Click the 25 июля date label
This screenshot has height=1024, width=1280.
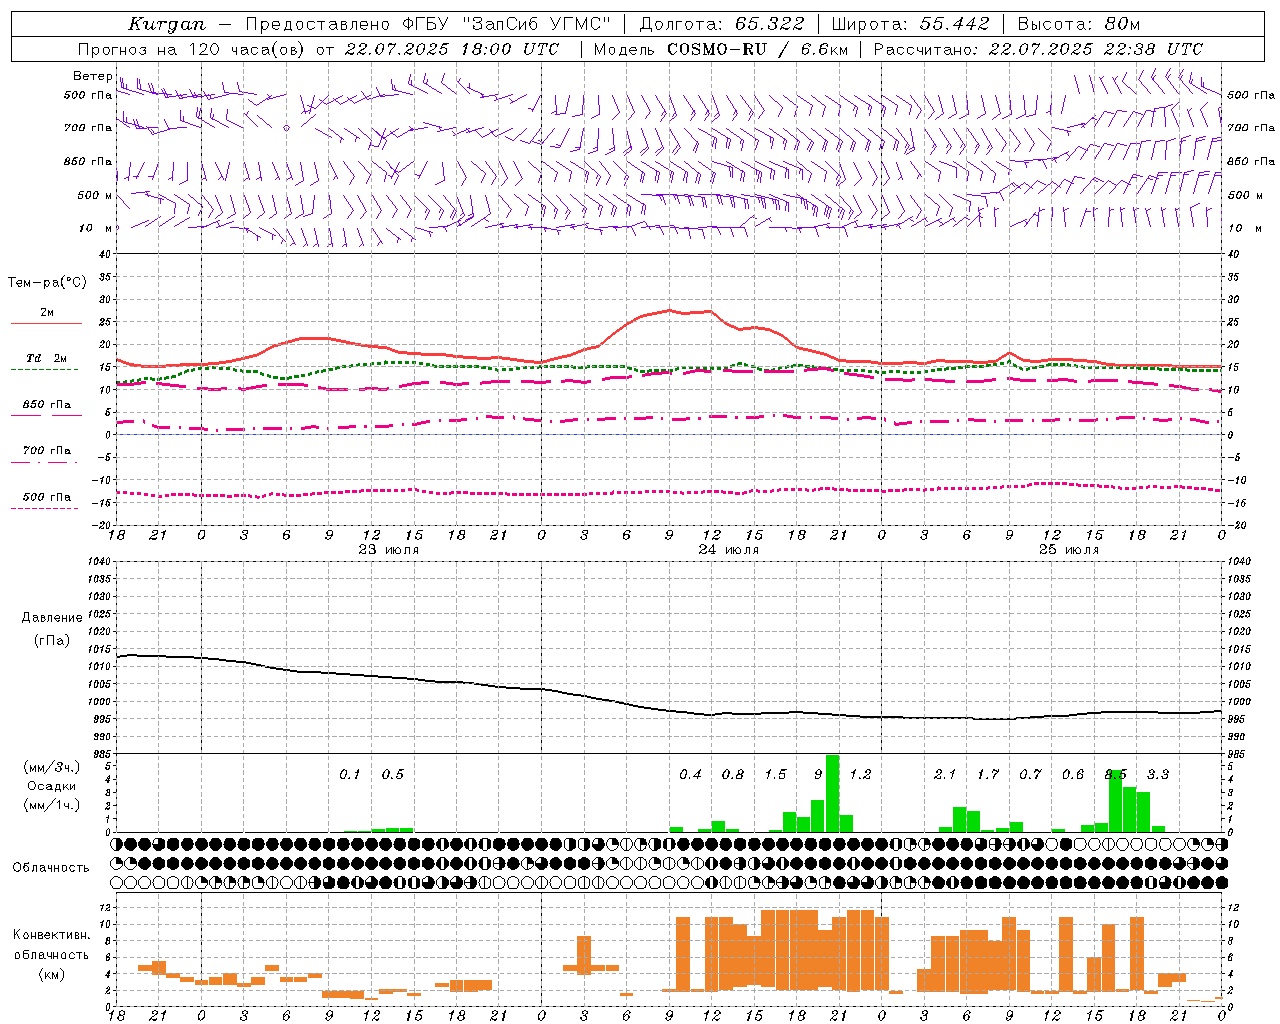pos(1069,550)
